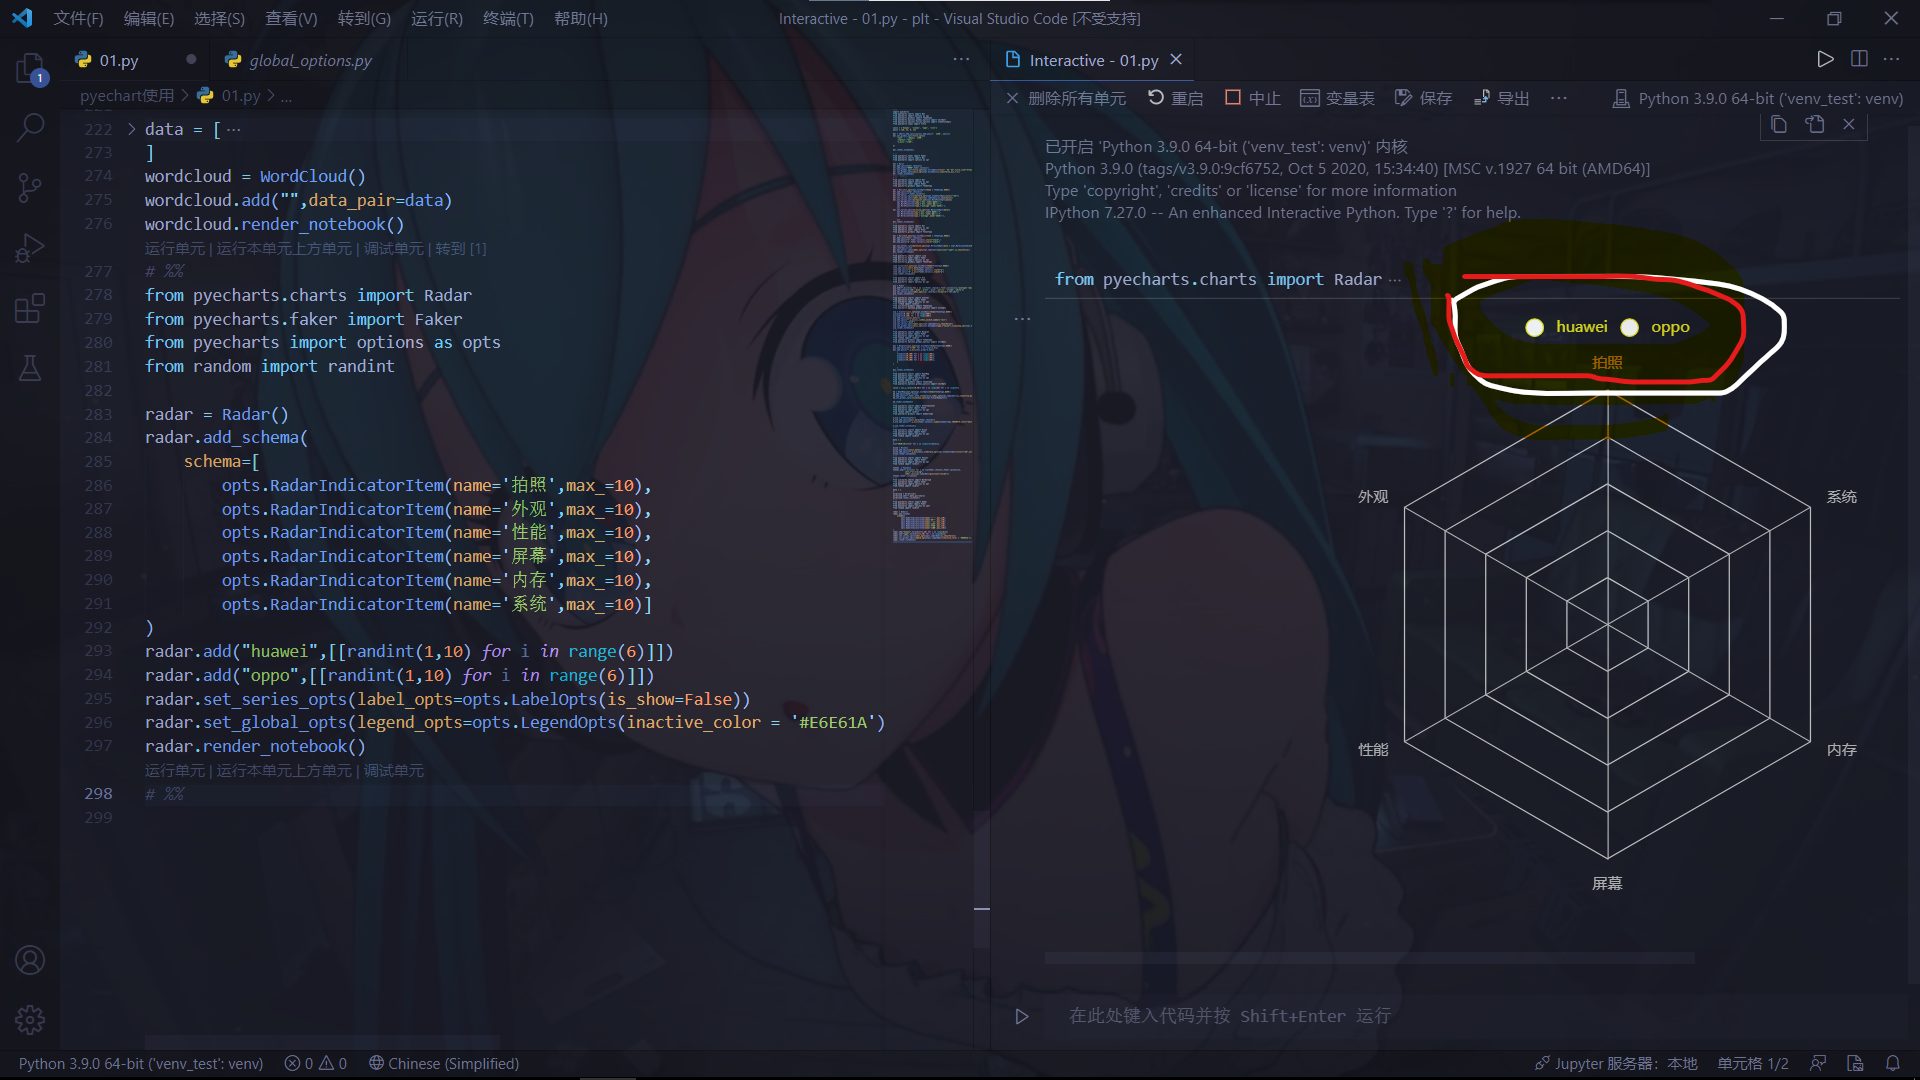
Task: Open the 编辑(E) menu
Action: [148, 18]
